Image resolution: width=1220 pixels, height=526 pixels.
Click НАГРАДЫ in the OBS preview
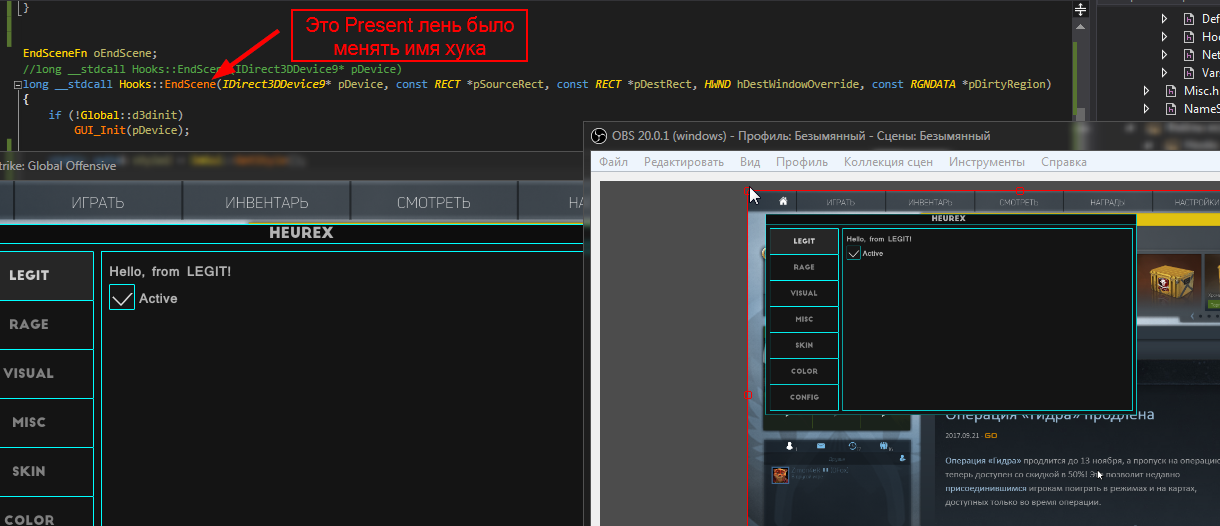click(x=1107, y=202)
